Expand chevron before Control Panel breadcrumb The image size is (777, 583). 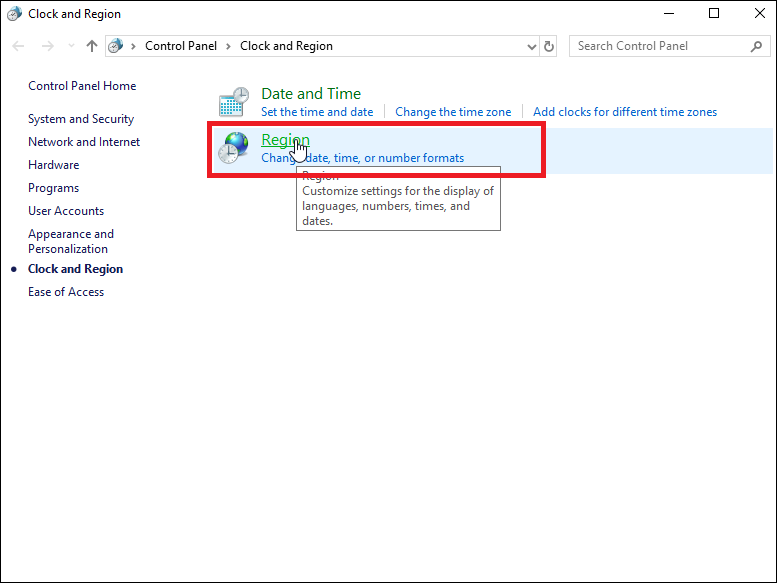pos(133,47)
